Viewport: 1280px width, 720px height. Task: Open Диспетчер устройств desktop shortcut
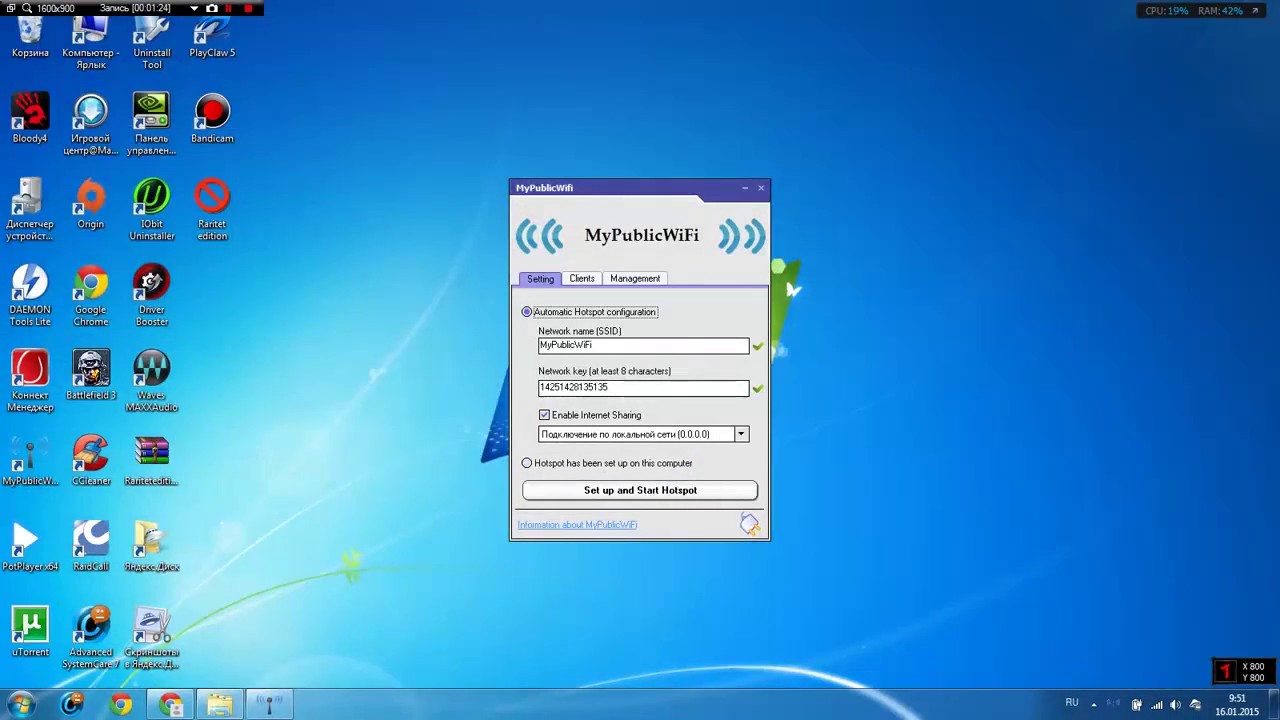(x=30, y=210)
